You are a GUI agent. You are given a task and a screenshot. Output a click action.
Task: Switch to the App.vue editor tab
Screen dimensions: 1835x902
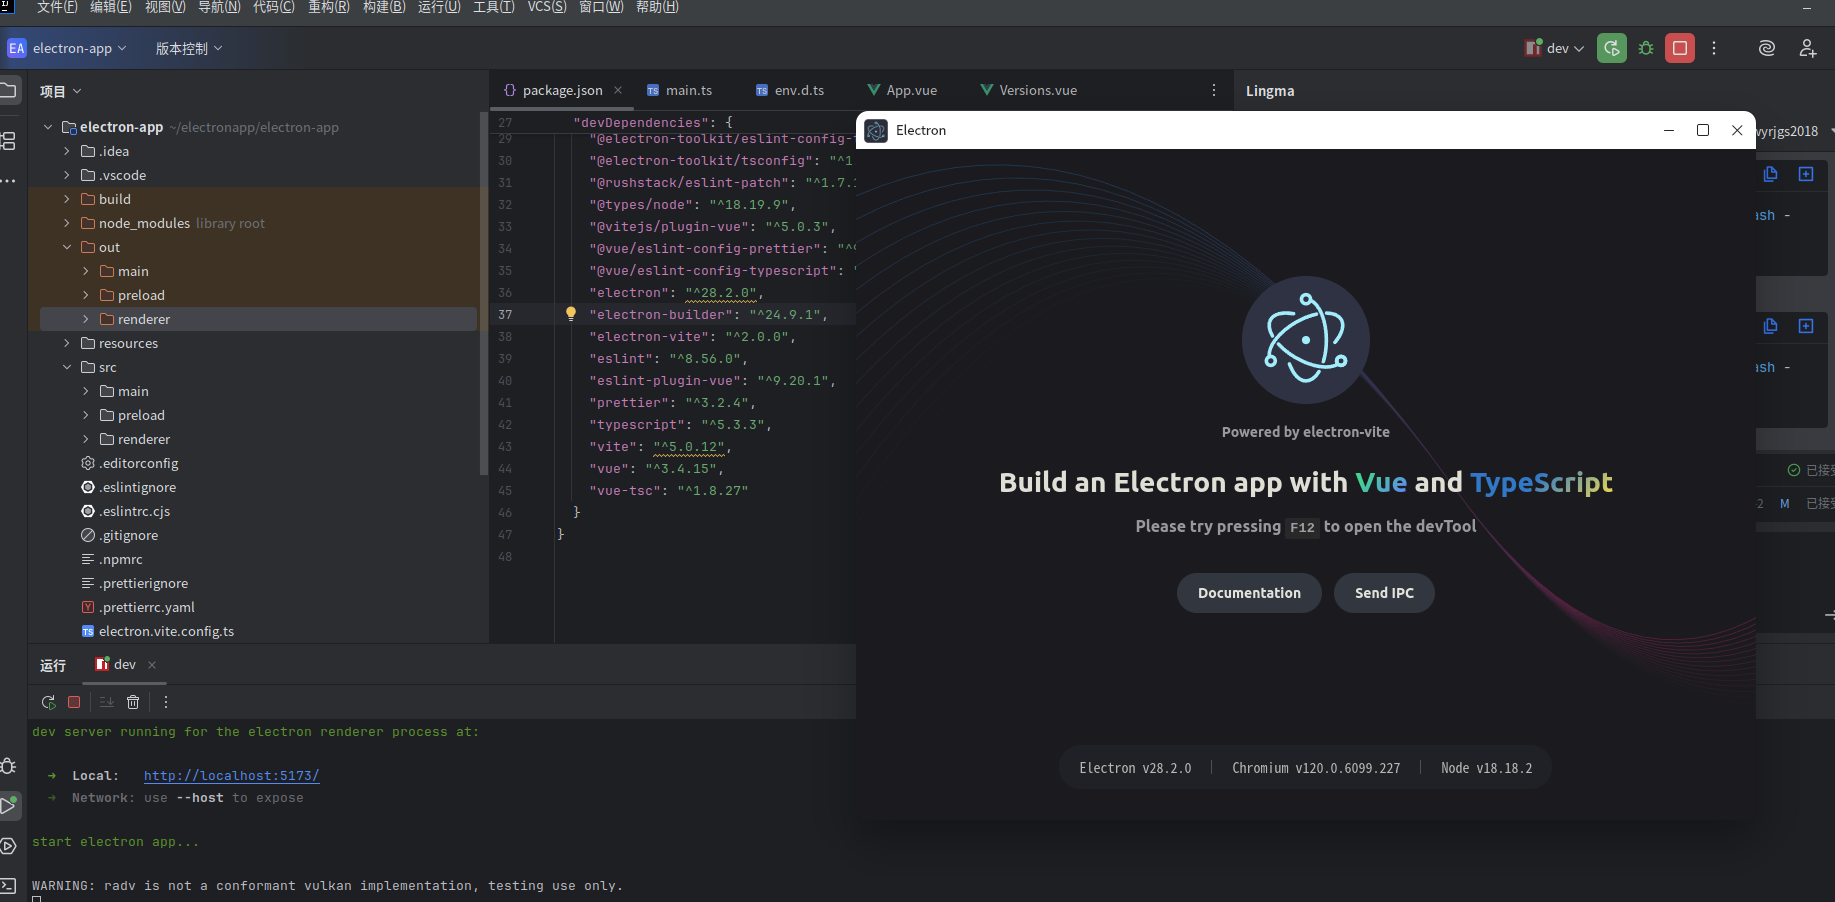tap(902, 90)
